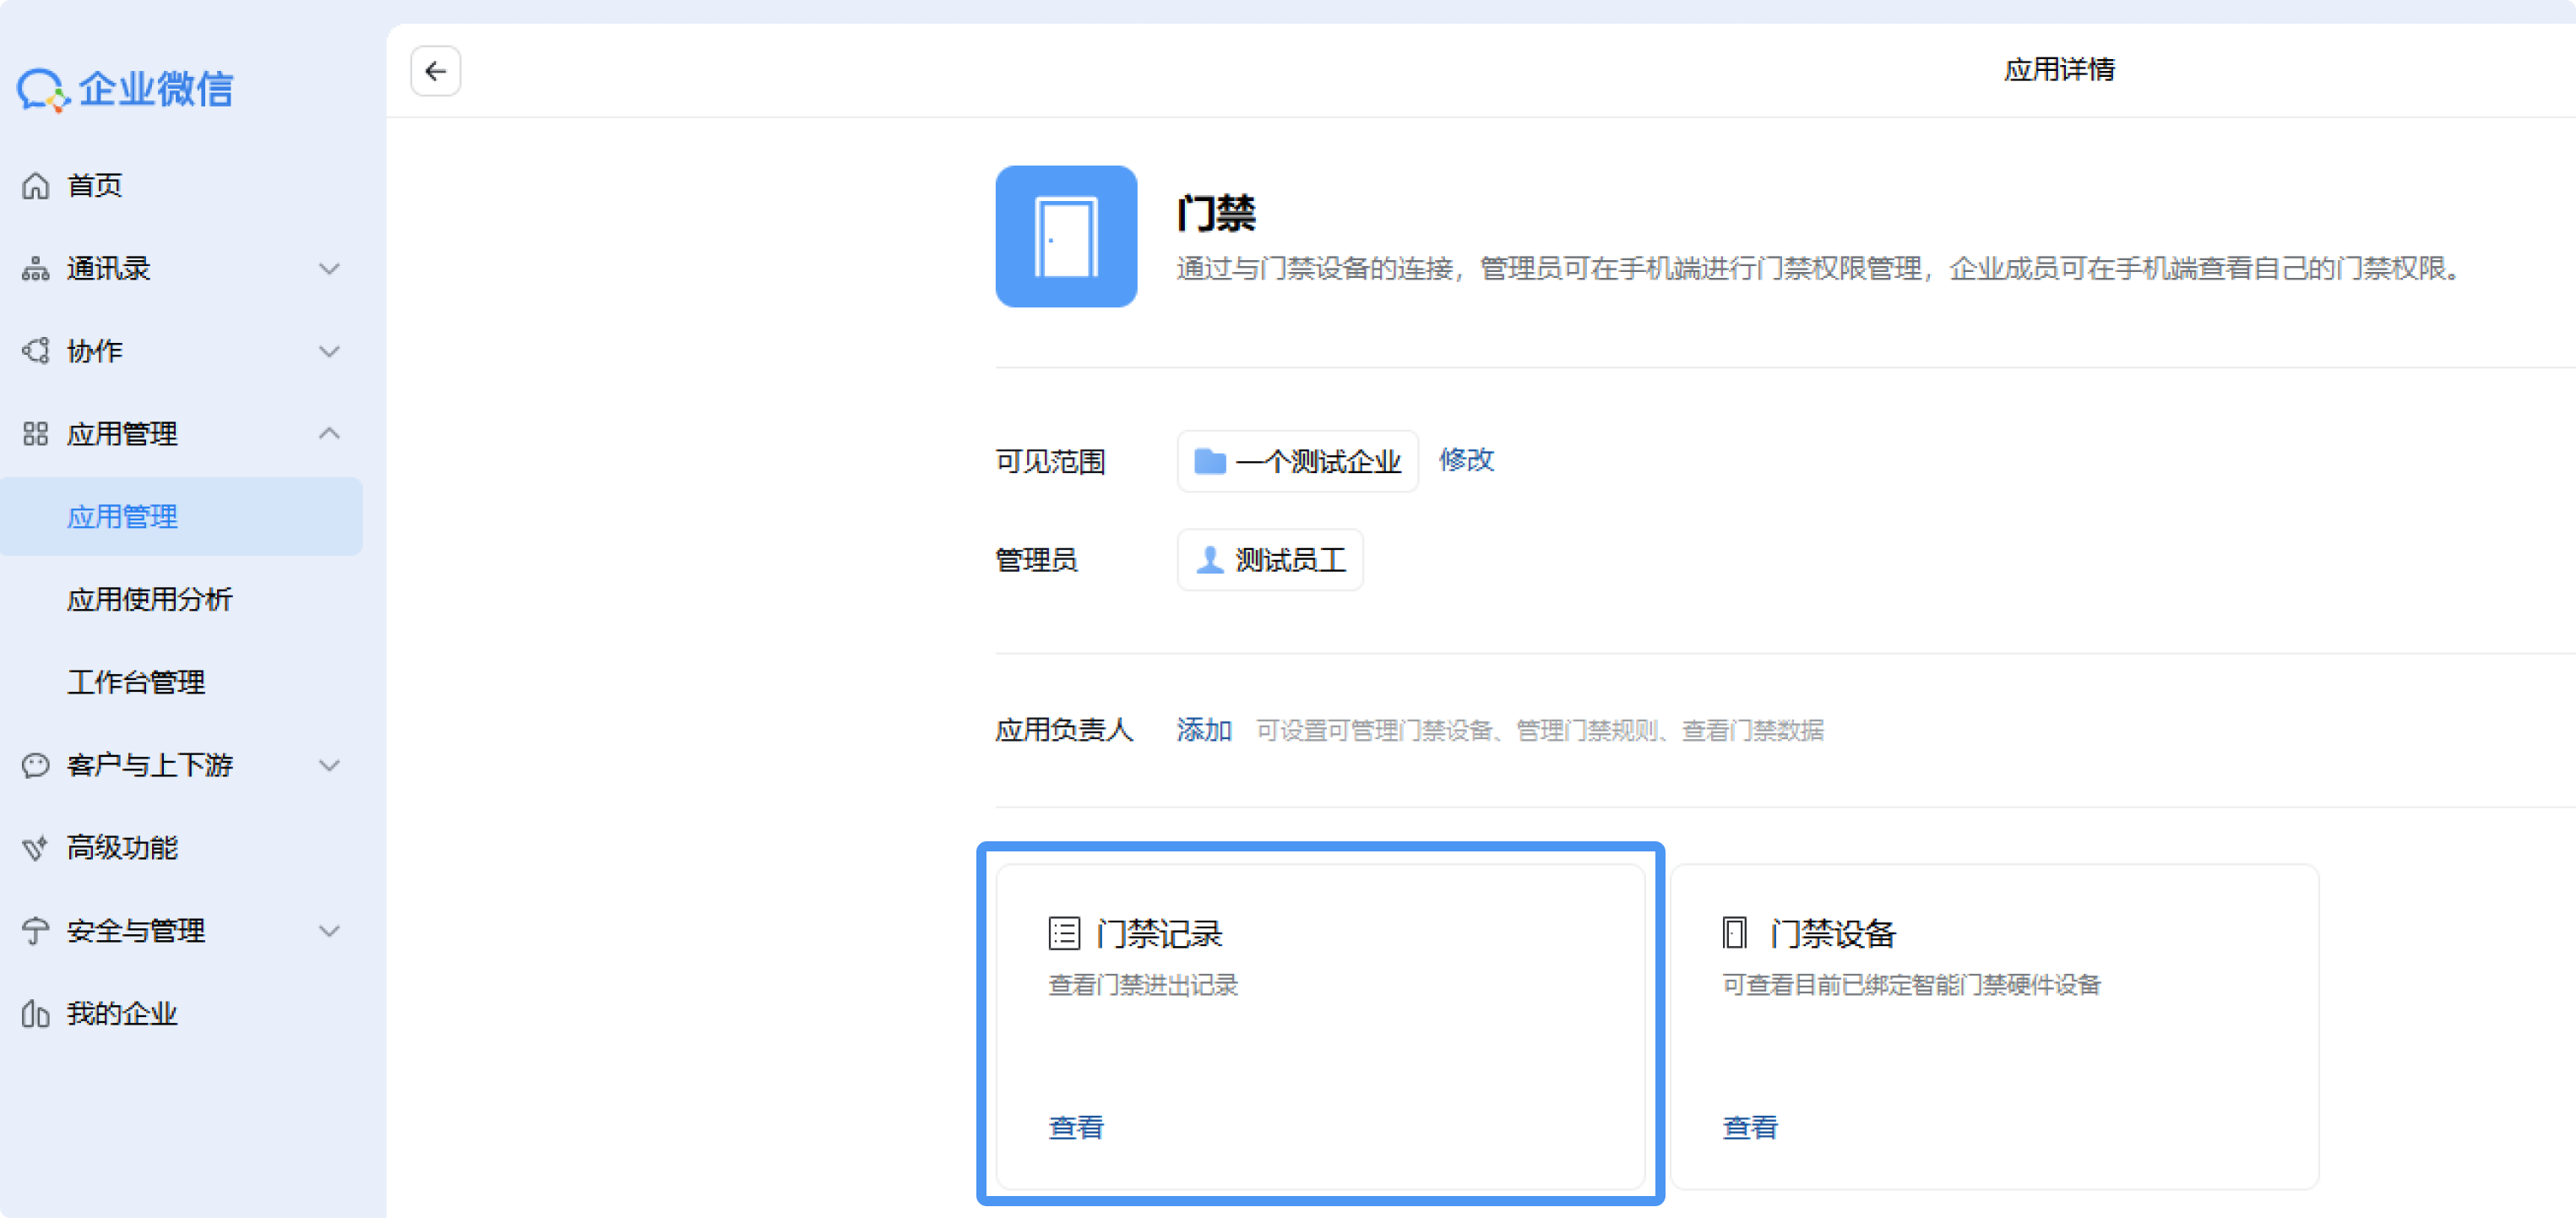Click the 门禁记录 card title
Viewport: 2576px width, 1218px height.
pos(1159,934)
